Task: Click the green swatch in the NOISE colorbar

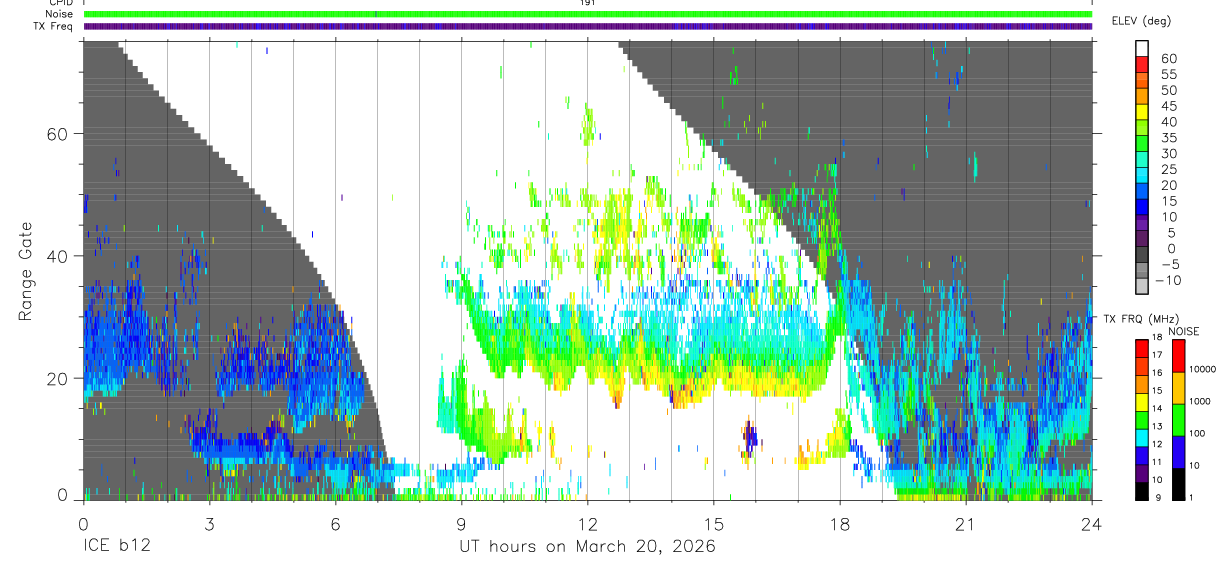Action: [1178, 420]
